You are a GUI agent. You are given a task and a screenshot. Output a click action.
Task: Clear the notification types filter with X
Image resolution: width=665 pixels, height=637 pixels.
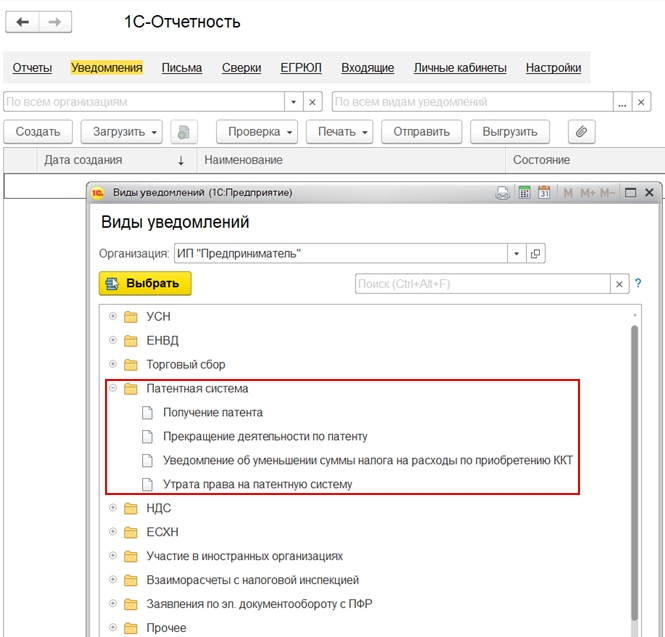[641, 102]
